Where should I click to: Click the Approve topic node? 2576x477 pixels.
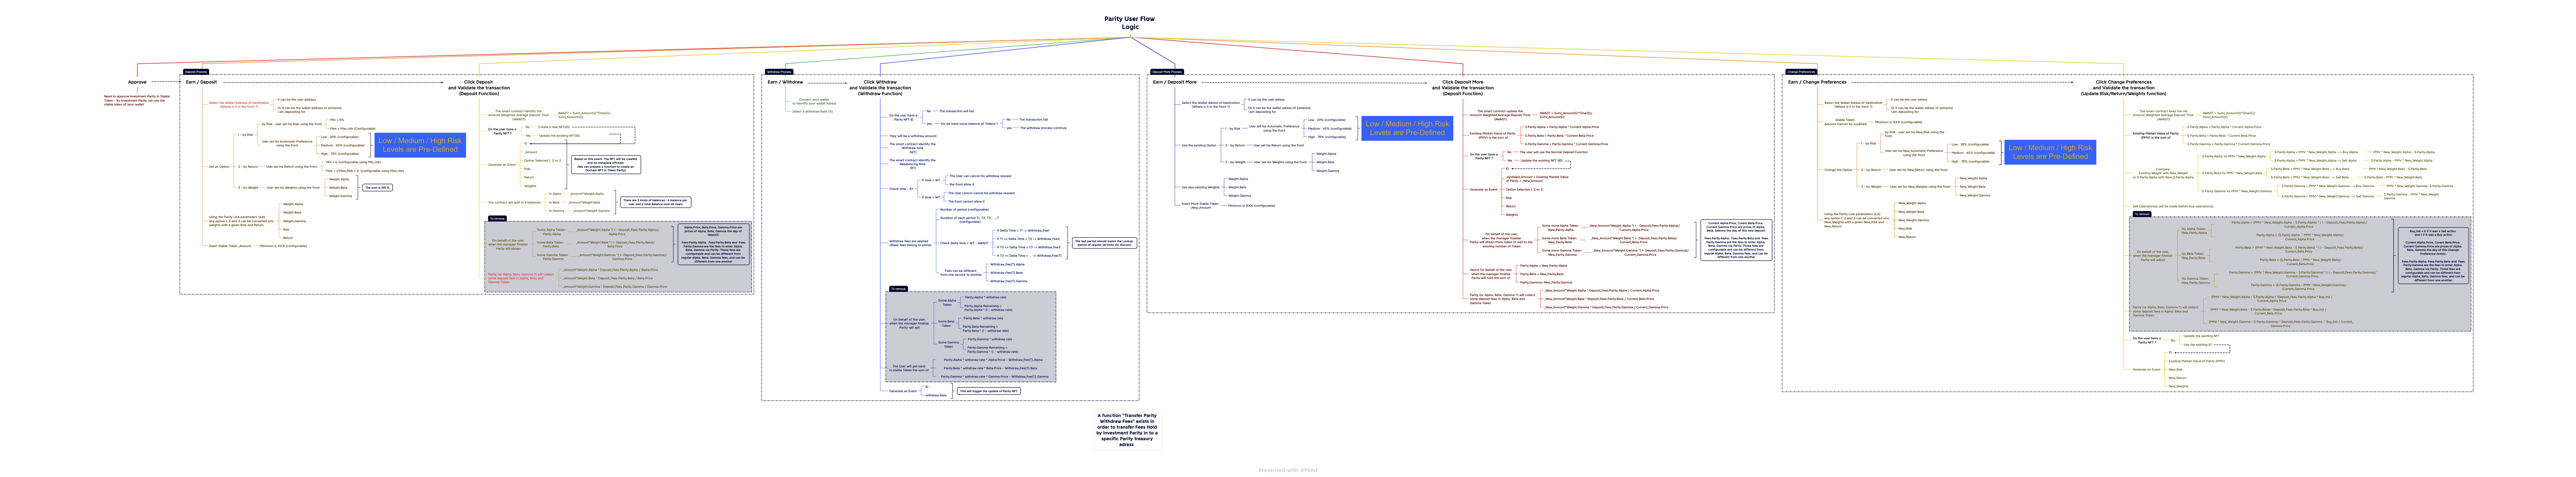tap(137, 82)
